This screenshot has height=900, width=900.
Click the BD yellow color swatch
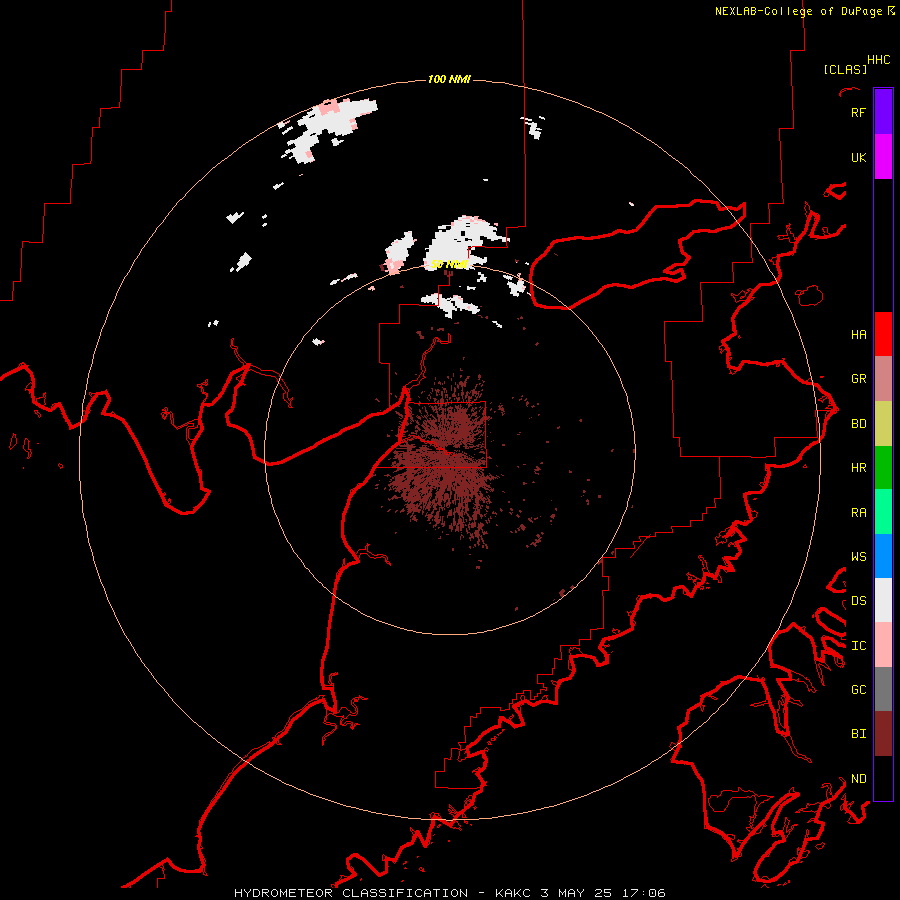point(883,424)
